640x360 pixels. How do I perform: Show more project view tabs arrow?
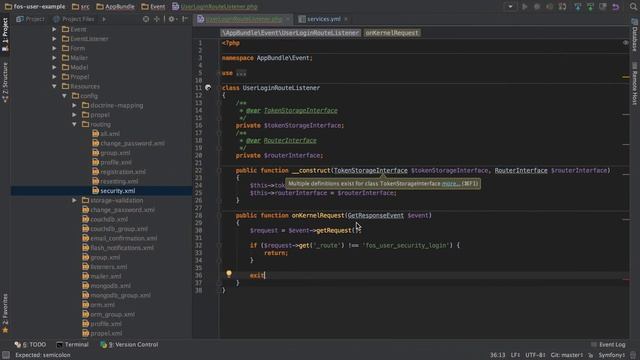click(104, 19)
